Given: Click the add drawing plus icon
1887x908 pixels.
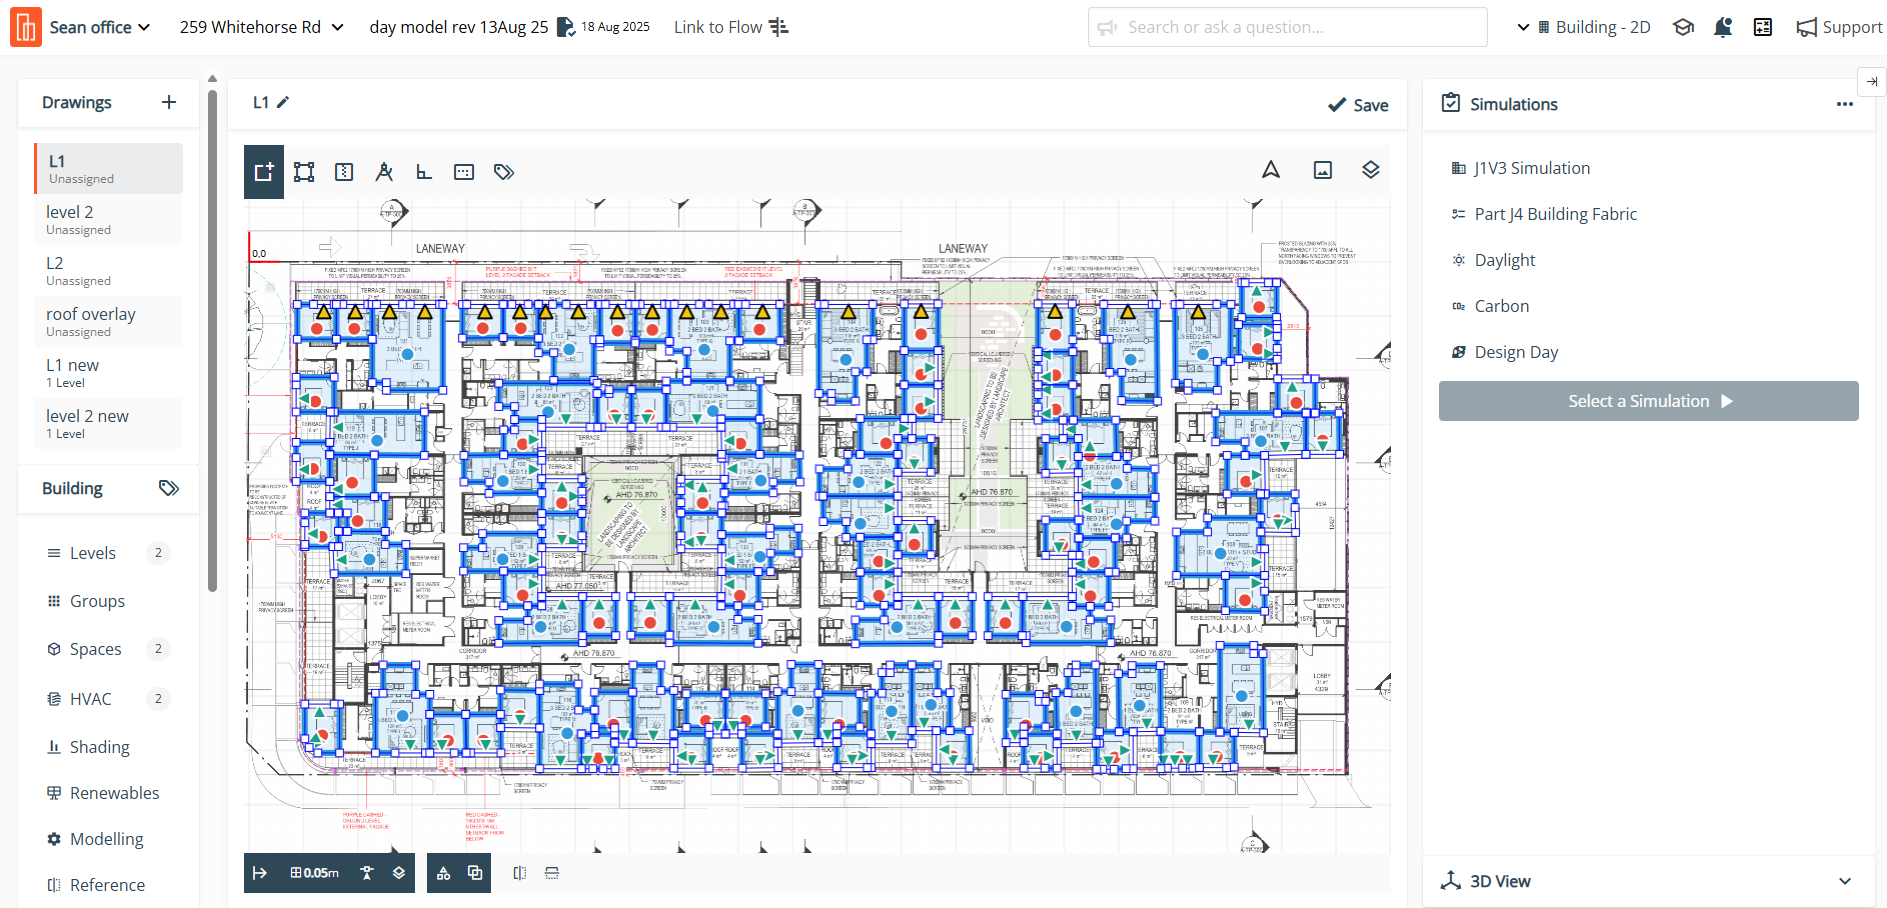Looking at the screenshot, I should coord(169,102).
